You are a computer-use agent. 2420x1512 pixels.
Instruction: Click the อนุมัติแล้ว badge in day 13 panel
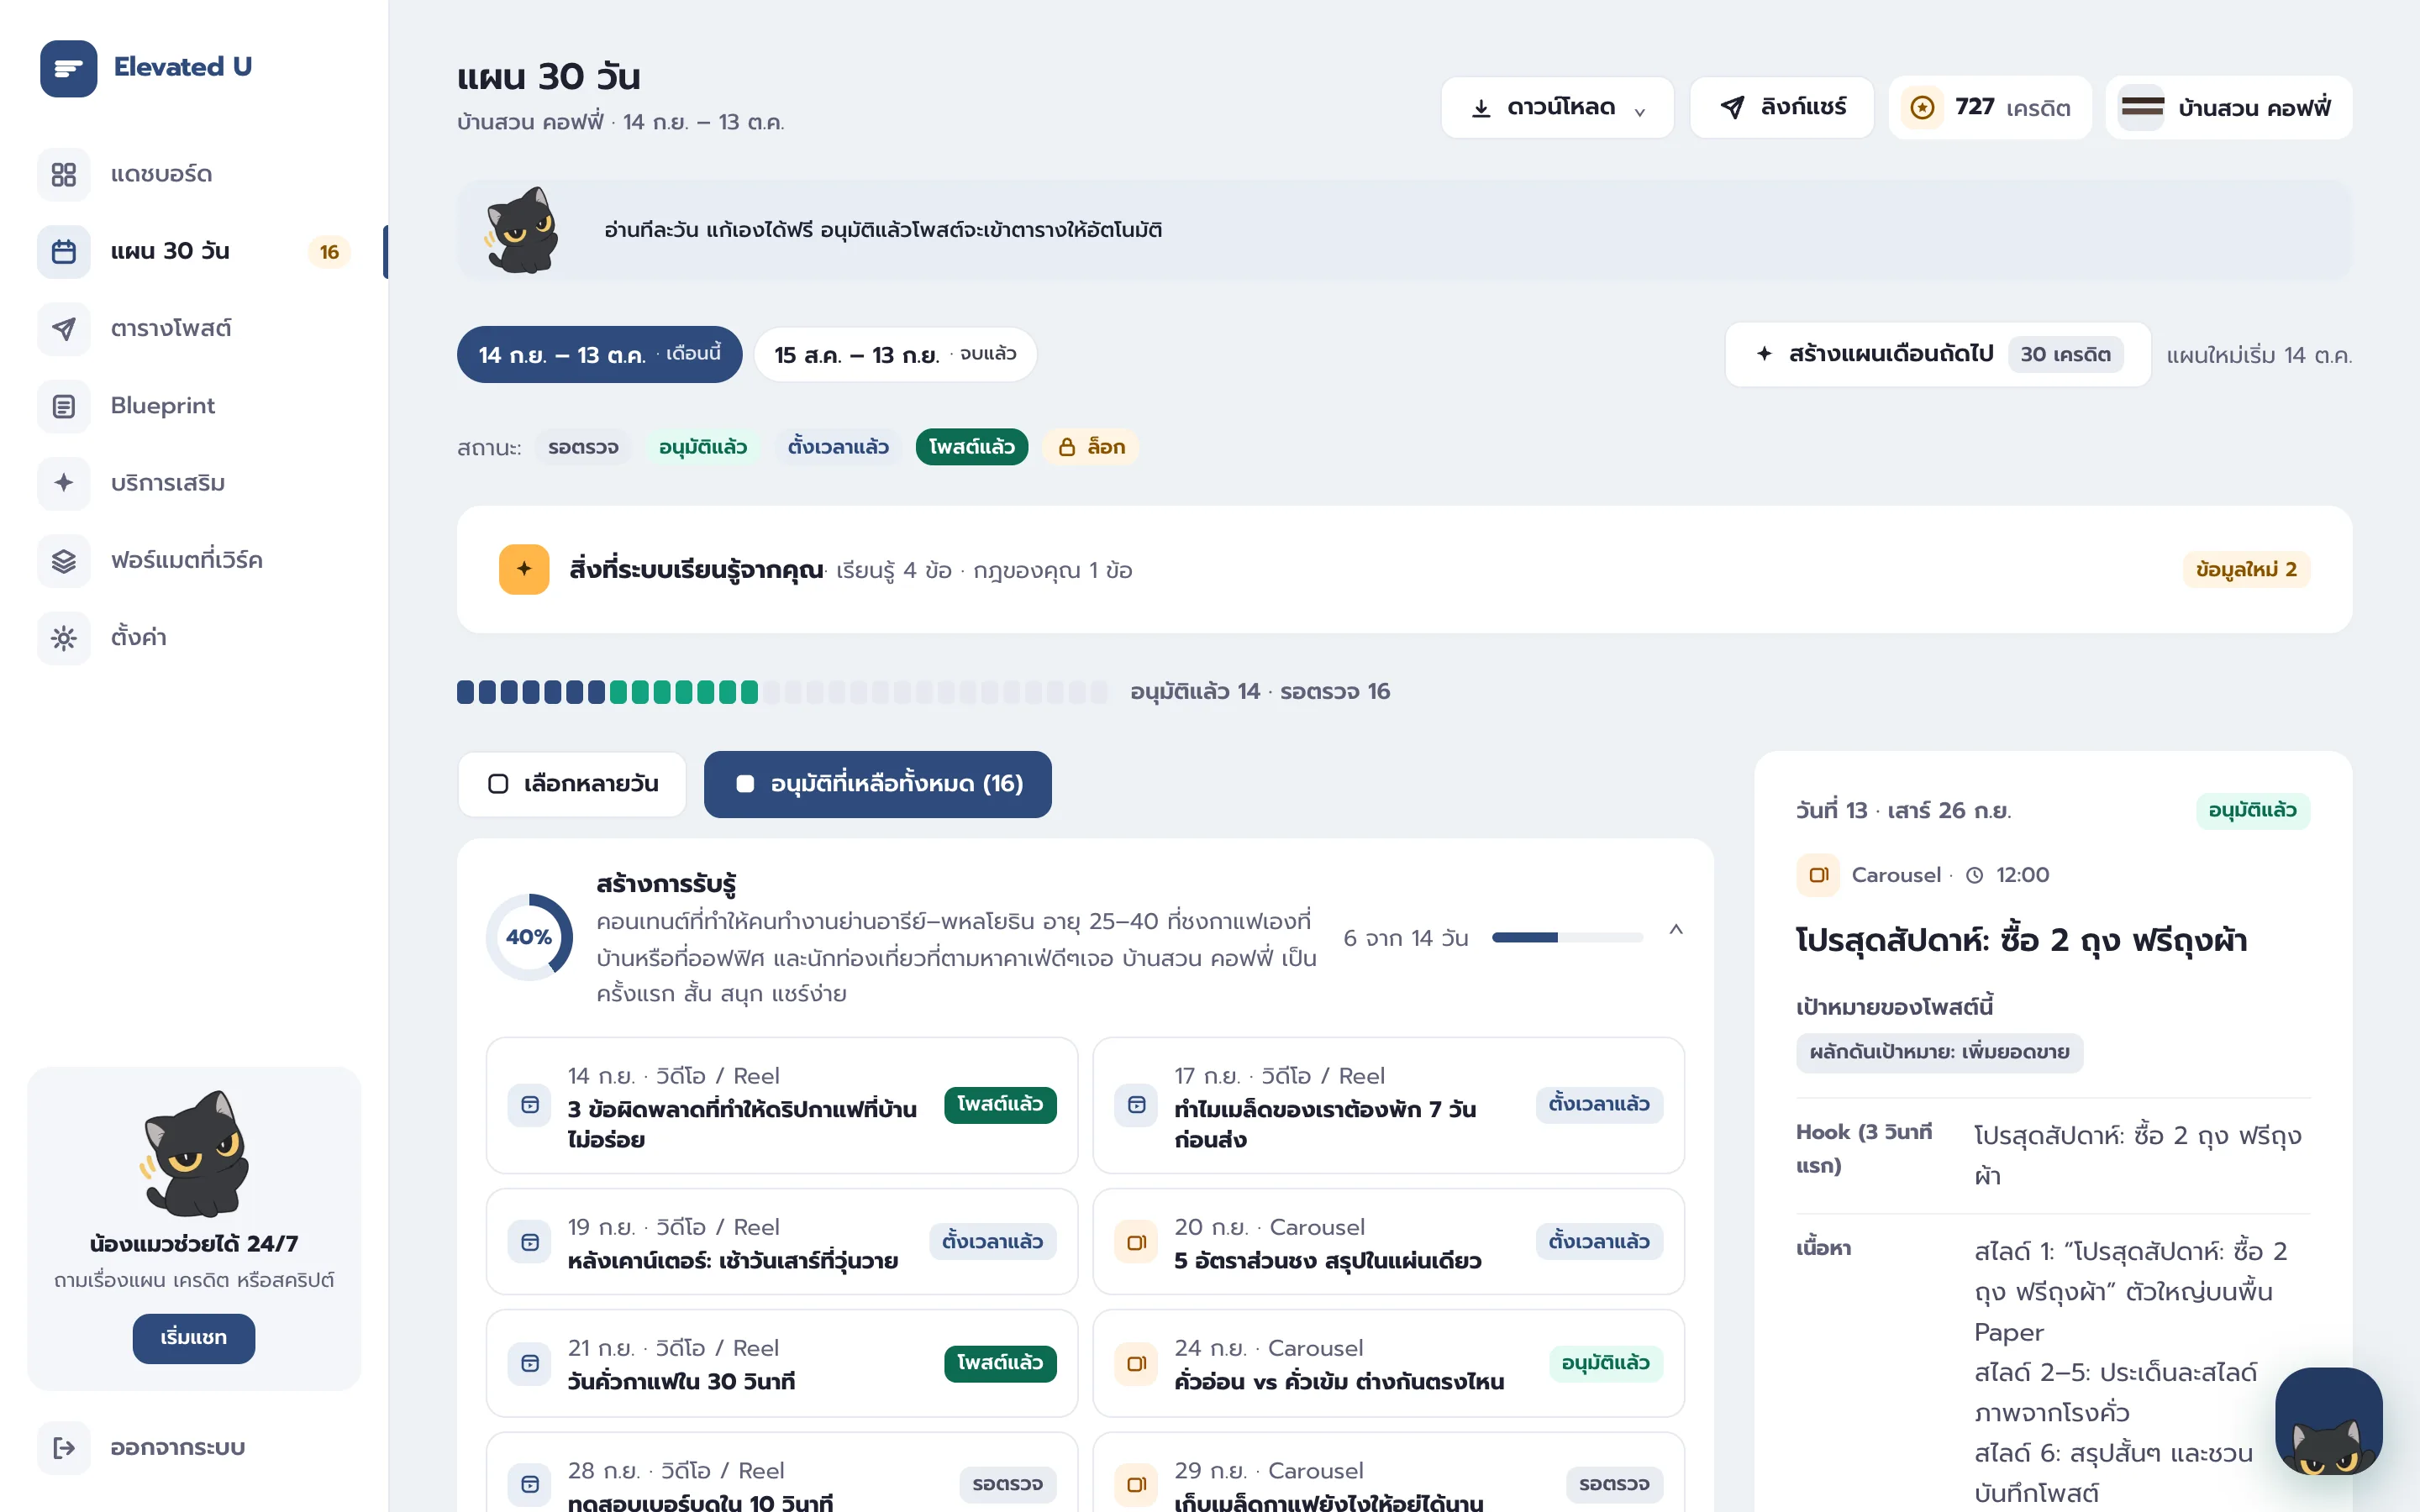[x=2252, y=810]
